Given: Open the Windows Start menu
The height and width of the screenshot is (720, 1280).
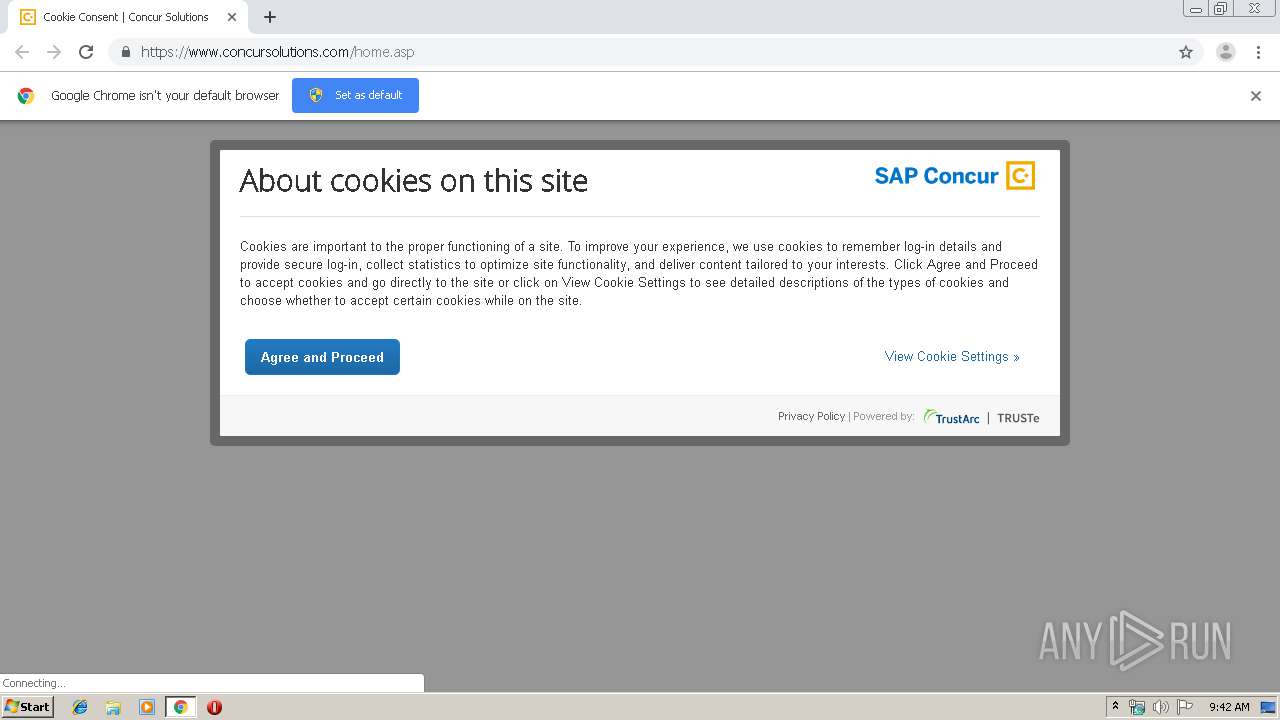Looking at the screenshot, I should click(28, 706).
